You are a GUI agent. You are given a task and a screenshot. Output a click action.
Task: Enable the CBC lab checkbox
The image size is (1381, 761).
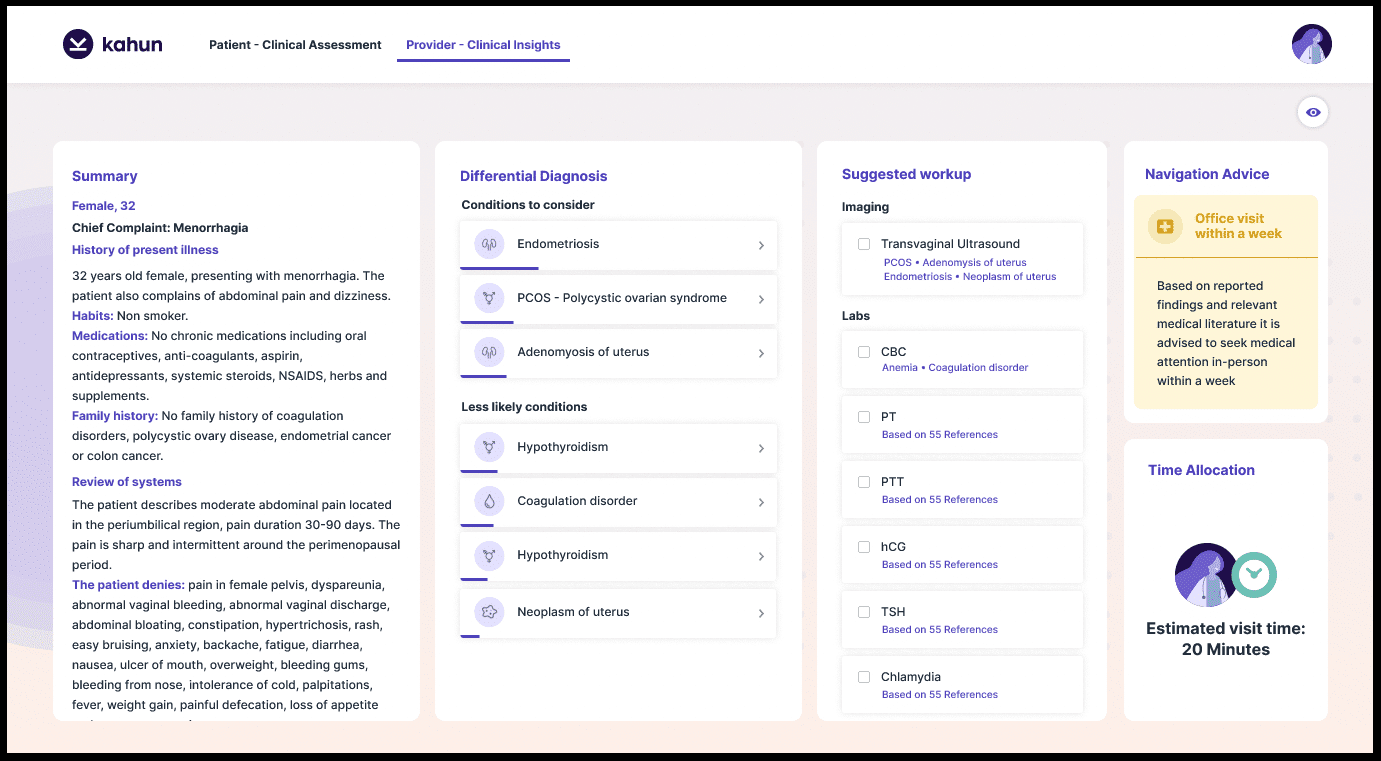pos(863,351)
